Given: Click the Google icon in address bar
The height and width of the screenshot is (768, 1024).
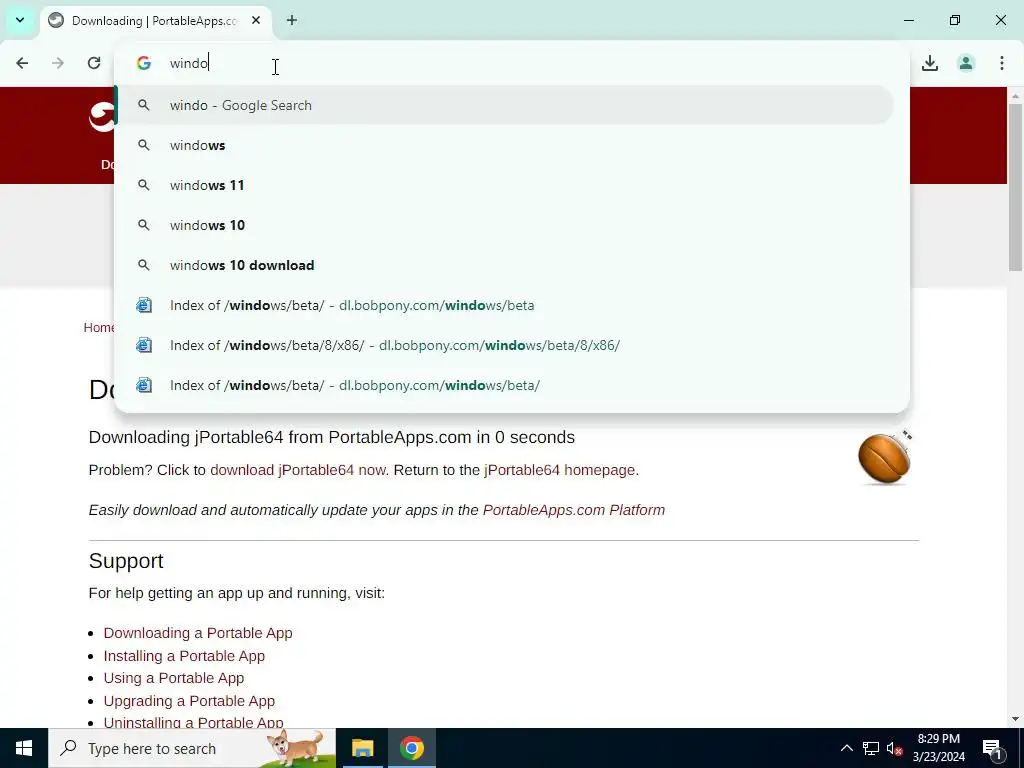Looking at the screenshot, I should (x=144, y=63).
